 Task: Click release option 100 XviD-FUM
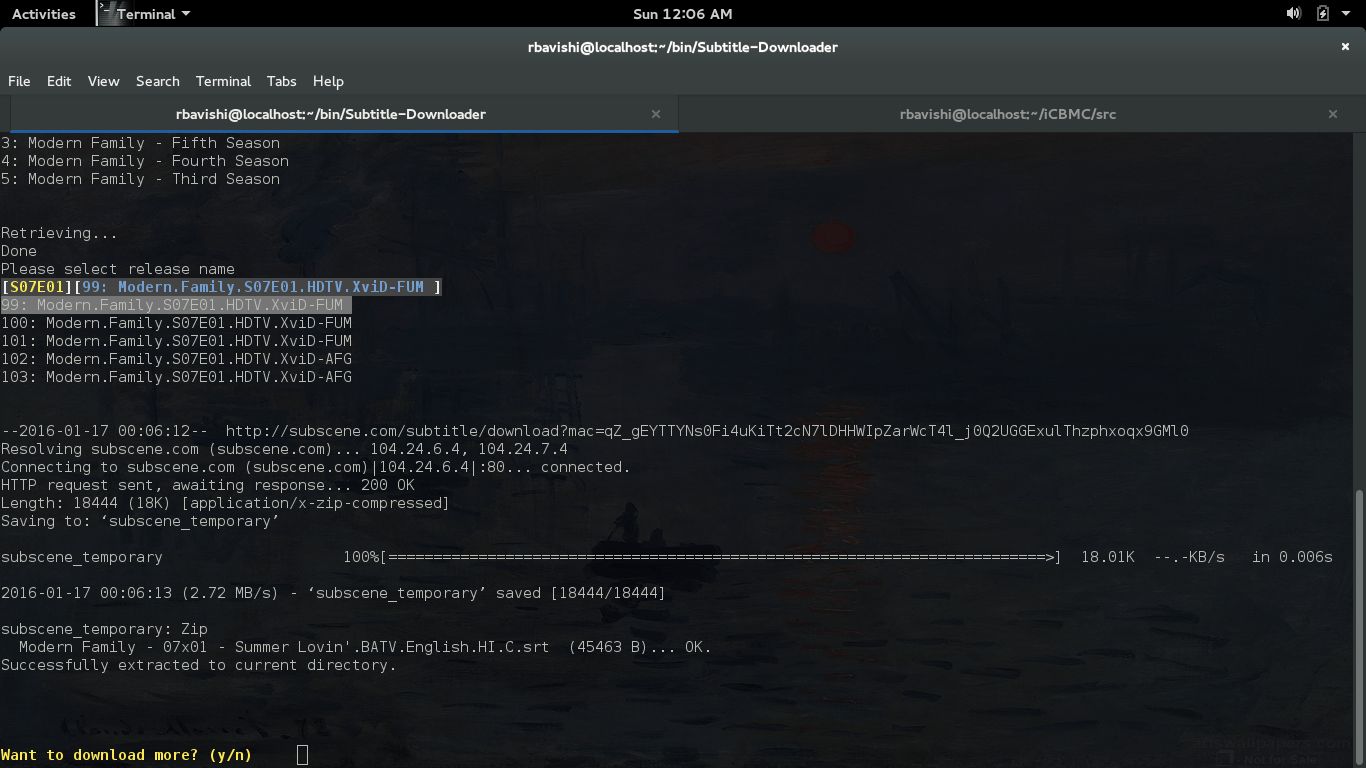tap(176, 323)
